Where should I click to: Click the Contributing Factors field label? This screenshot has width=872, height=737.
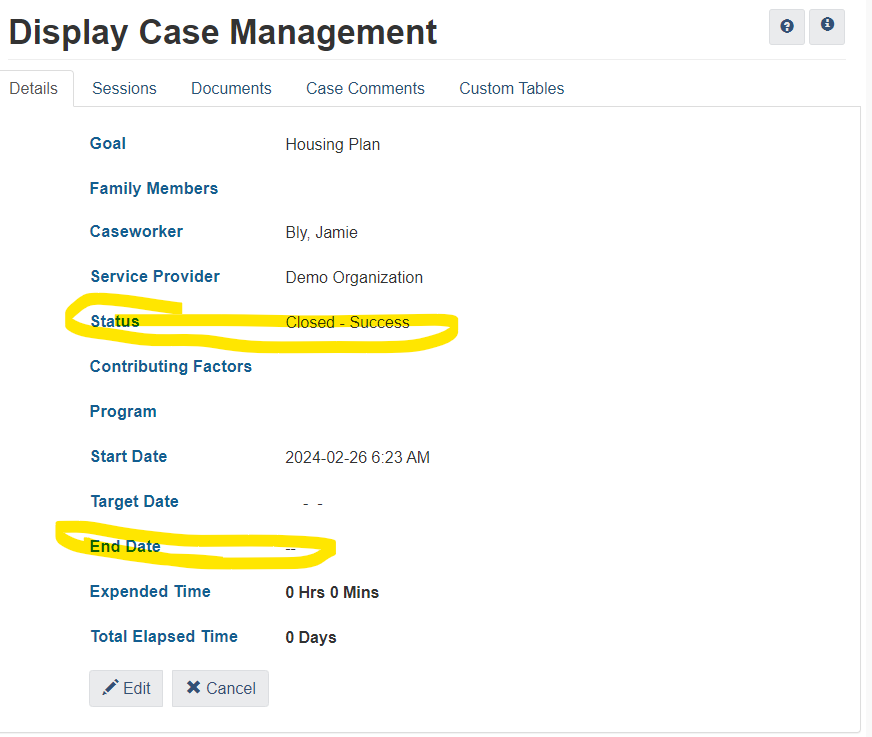[x=170, y=366]
